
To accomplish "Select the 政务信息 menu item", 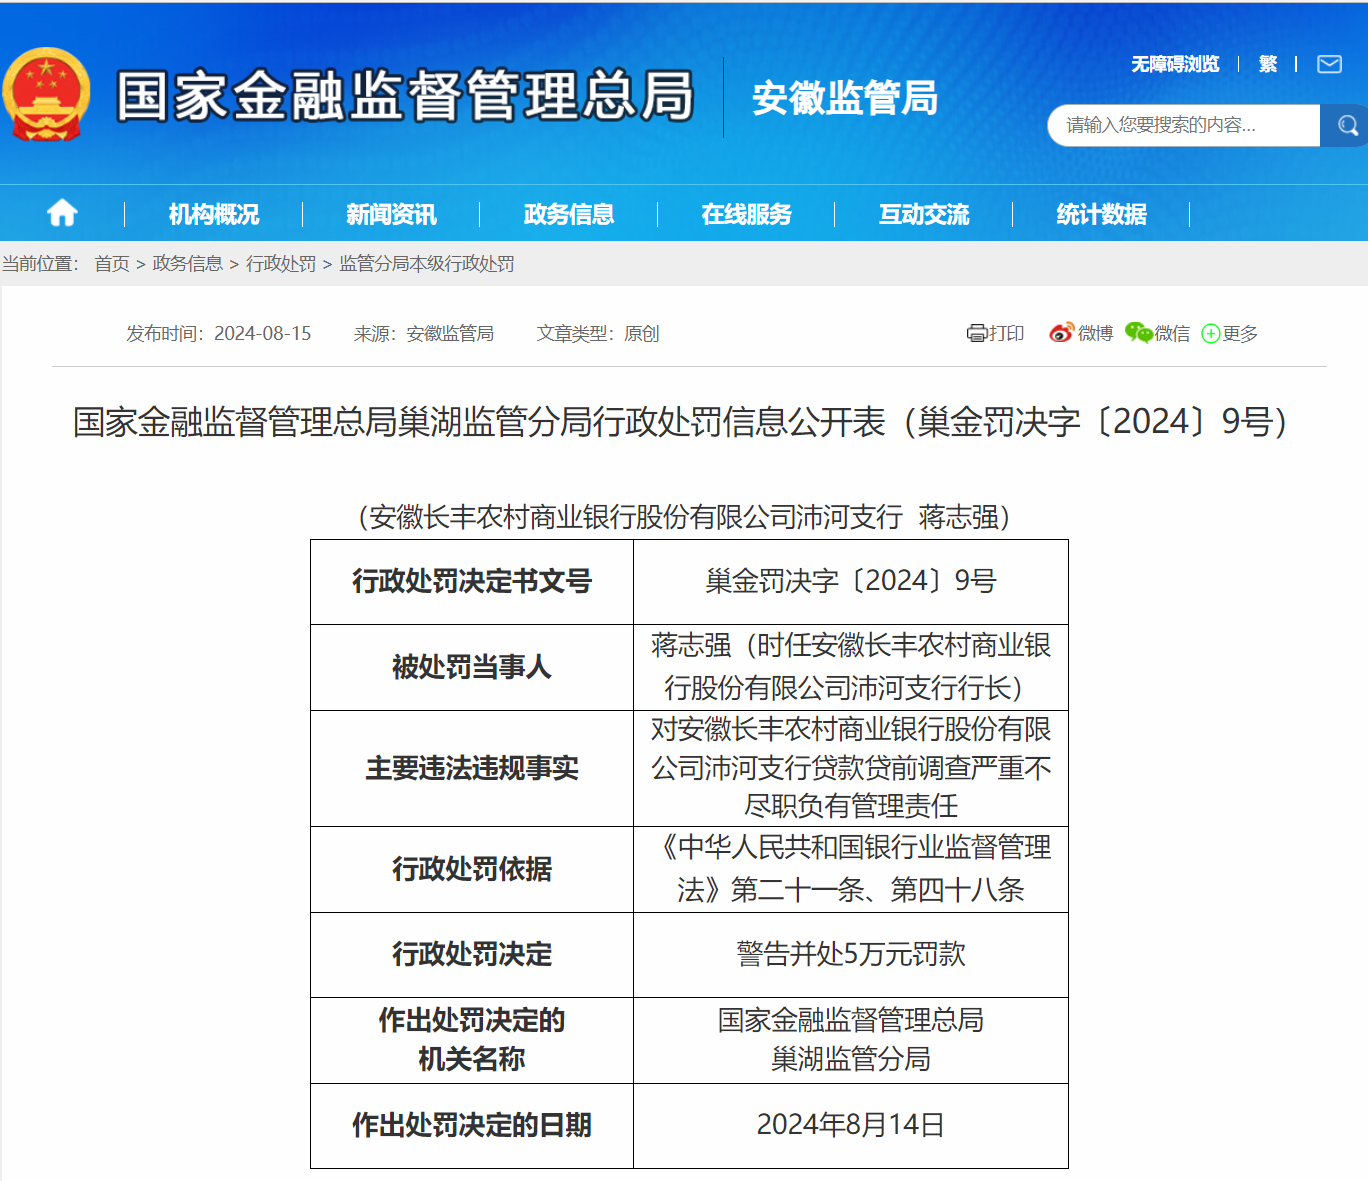I will (569, 214).
